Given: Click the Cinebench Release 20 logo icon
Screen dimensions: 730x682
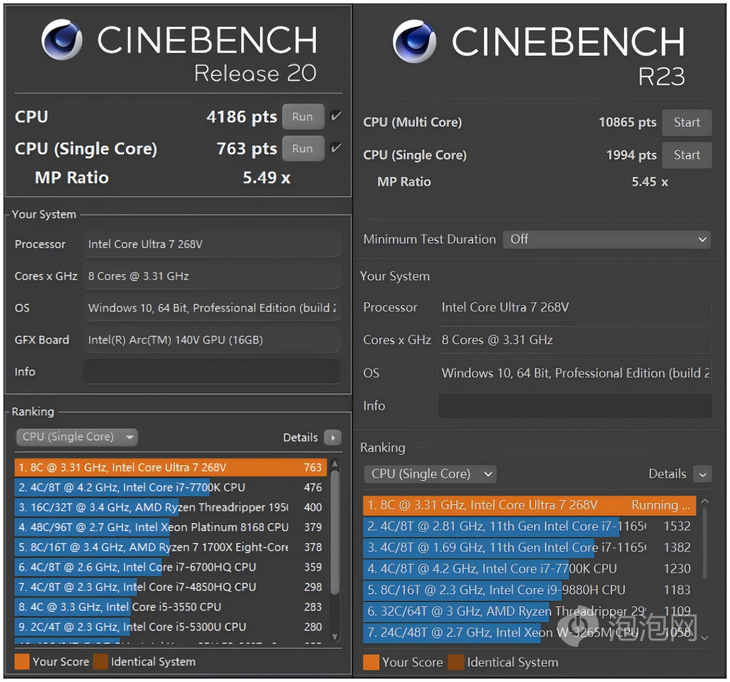Looking at the screenshot, I should click(x=61, y=40).
